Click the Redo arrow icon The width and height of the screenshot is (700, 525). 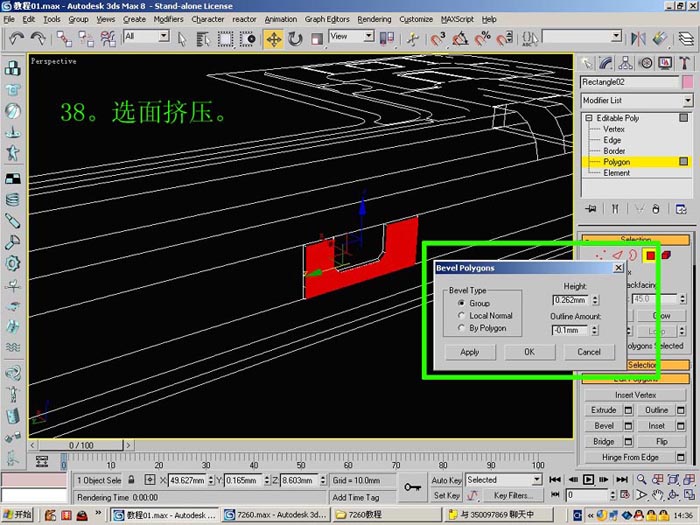point(38,39)
